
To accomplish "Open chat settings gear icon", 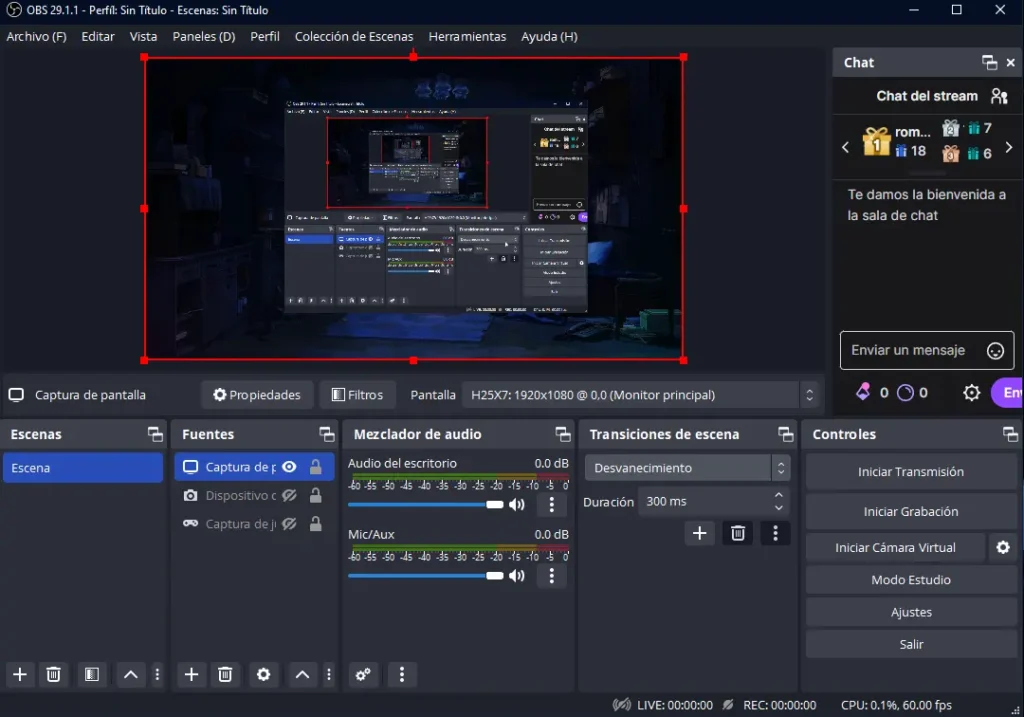I will coord(971,393).
